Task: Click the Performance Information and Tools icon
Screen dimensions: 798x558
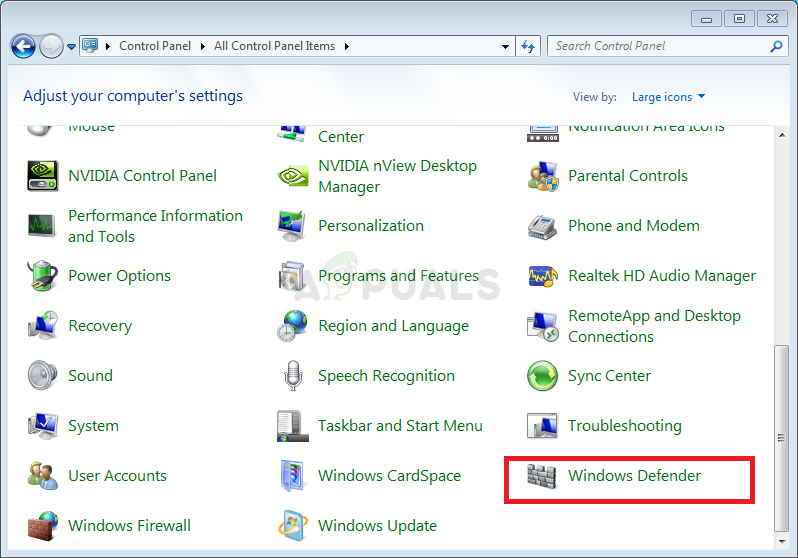Action: [42, 225]
